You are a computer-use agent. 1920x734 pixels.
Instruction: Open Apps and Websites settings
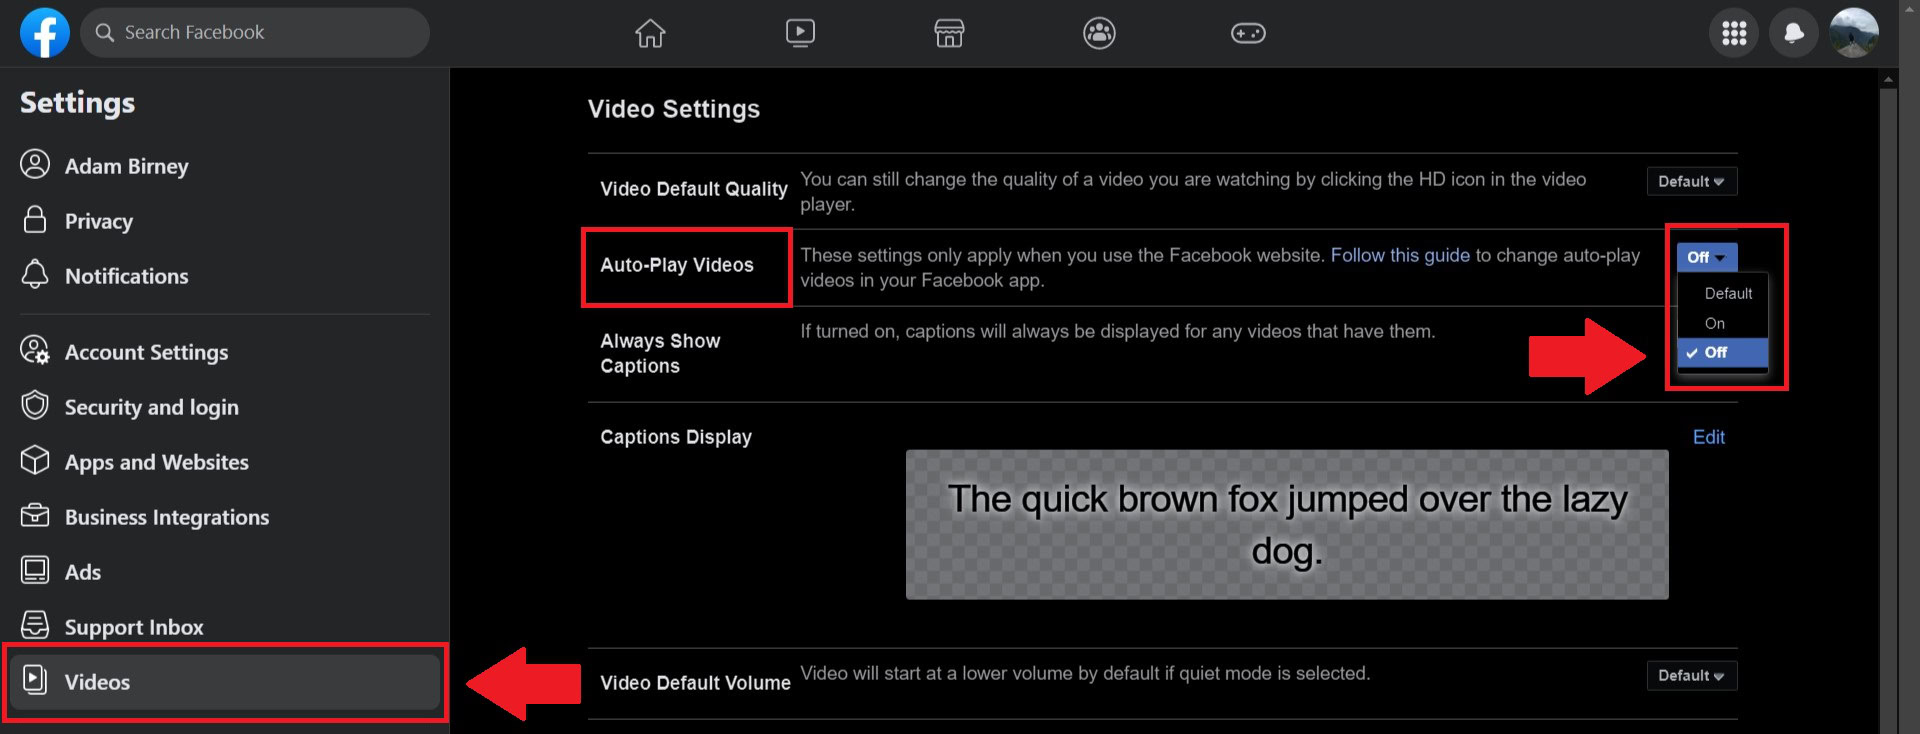225,461
